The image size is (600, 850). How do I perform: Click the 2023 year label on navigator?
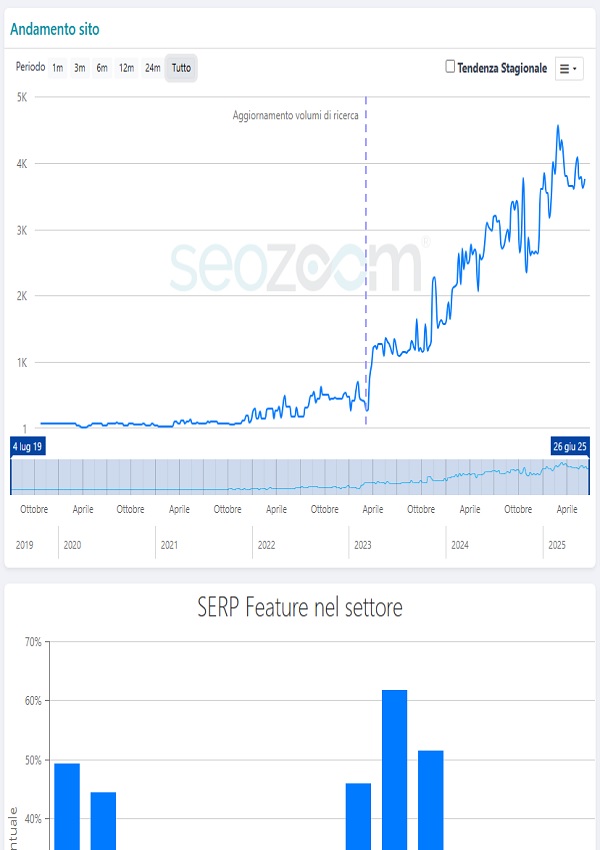coord(363,546)
